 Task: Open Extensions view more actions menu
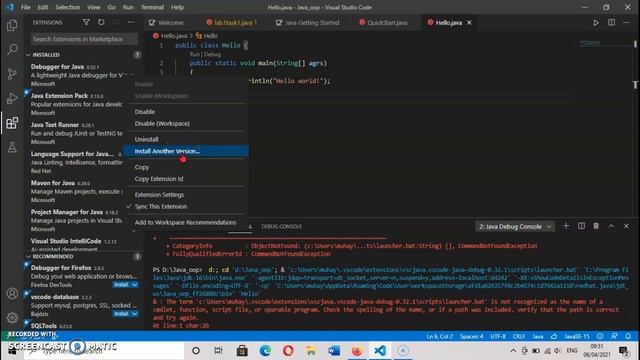tap(131, 22)
